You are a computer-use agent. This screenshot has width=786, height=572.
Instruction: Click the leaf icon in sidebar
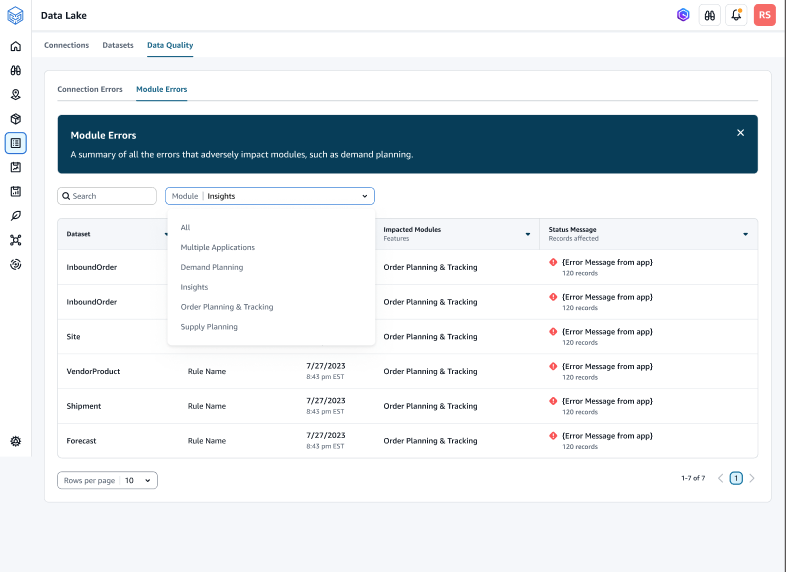coord(15,215)
